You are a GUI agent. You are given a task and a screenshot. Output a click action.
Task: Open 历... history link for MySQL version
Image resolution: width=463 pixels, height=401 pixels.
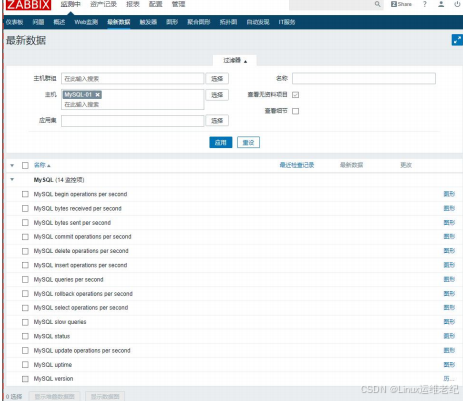pyautogui.click(x=449, y=379)
